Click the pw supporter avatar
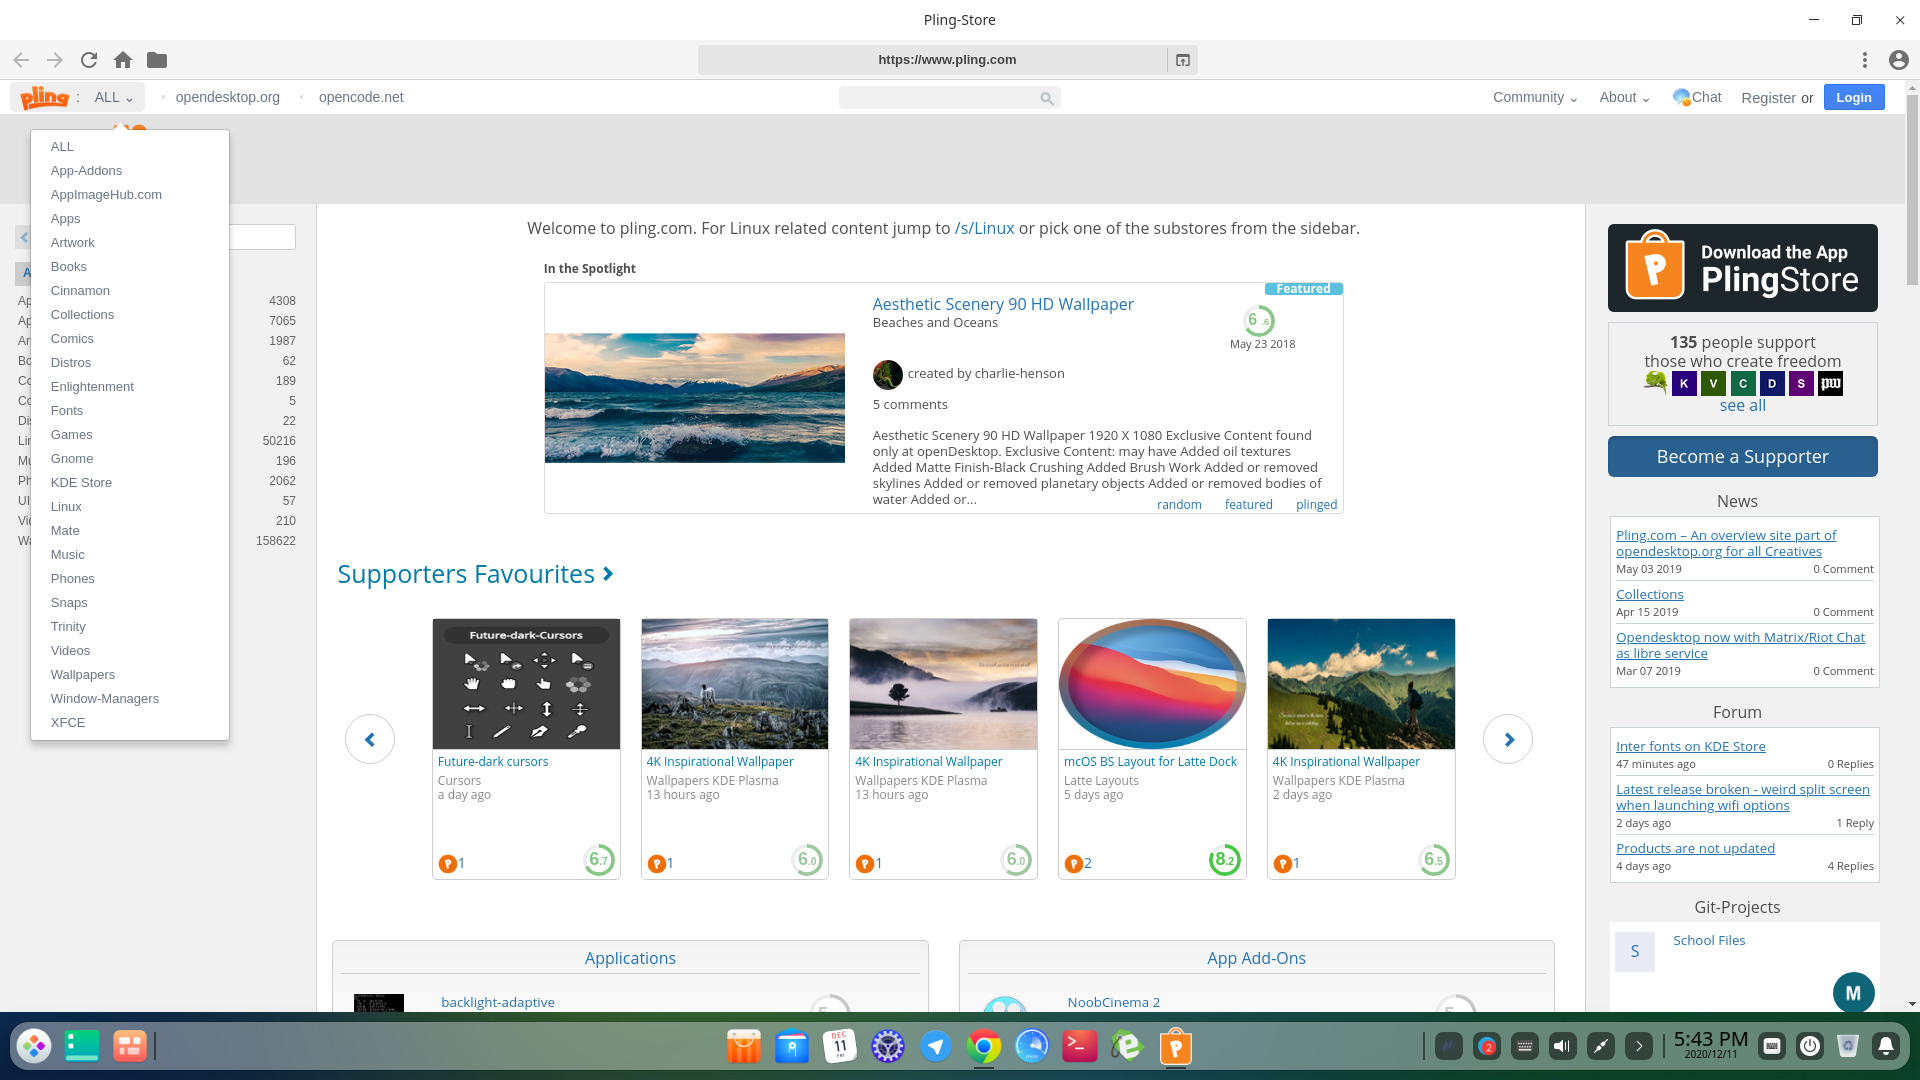Viewport: 1920px width, 1080px height. [x=1830, y=383]
